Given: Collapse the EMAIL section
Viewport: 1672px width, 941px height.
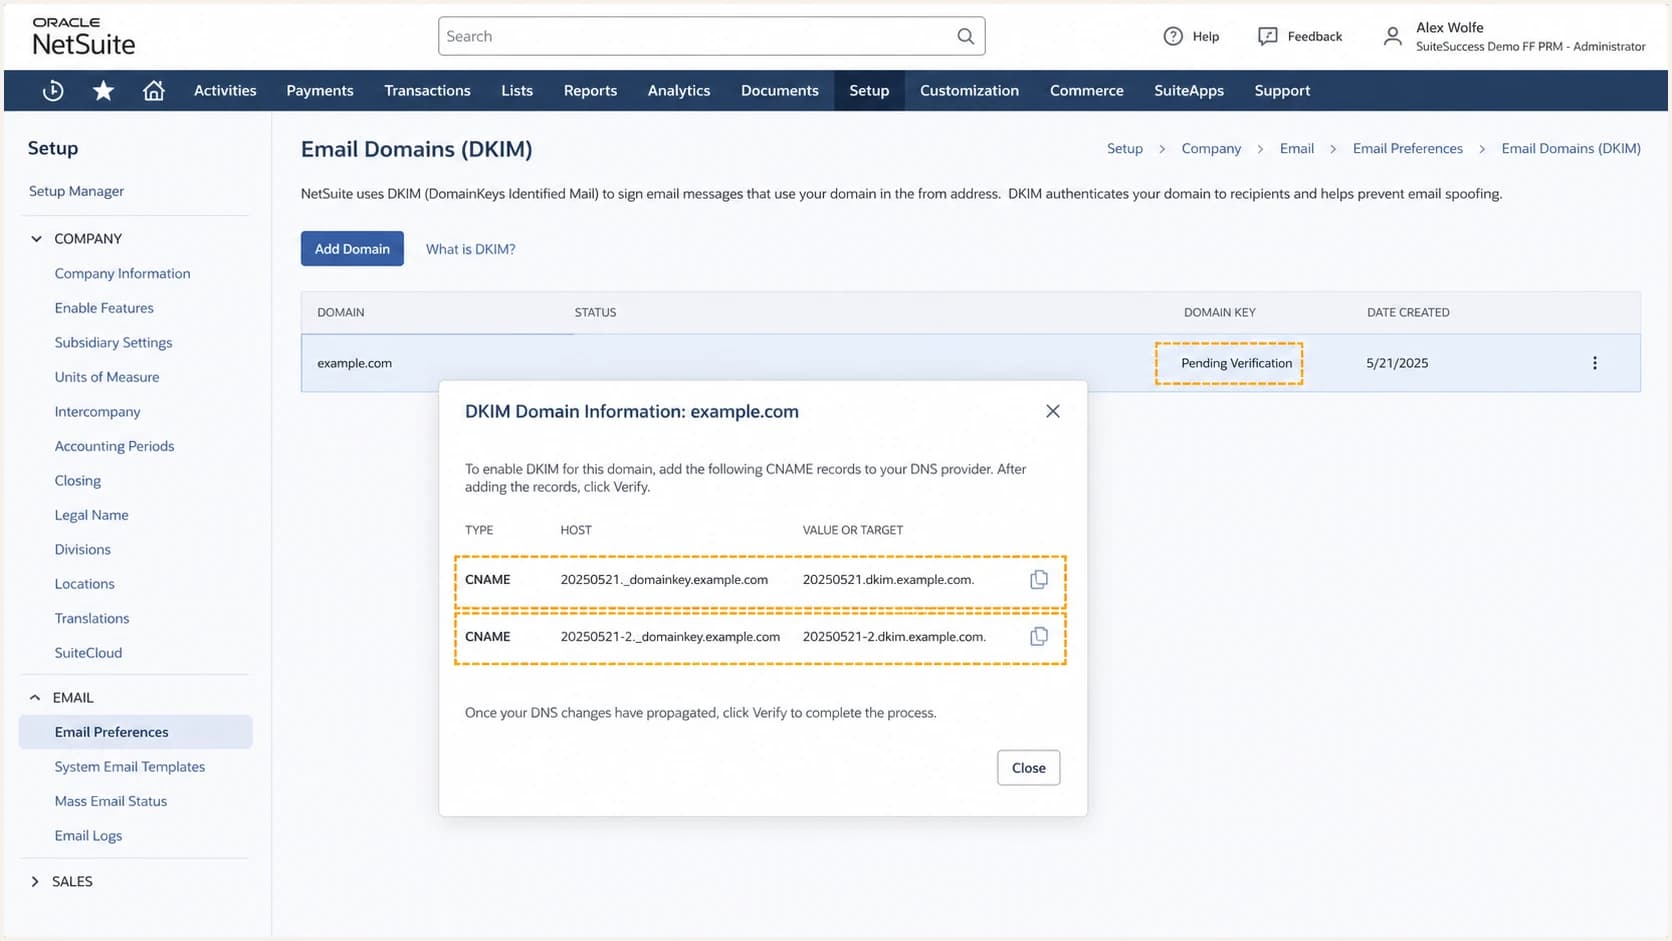Looking at the screenshot, I should pos(35,698).
